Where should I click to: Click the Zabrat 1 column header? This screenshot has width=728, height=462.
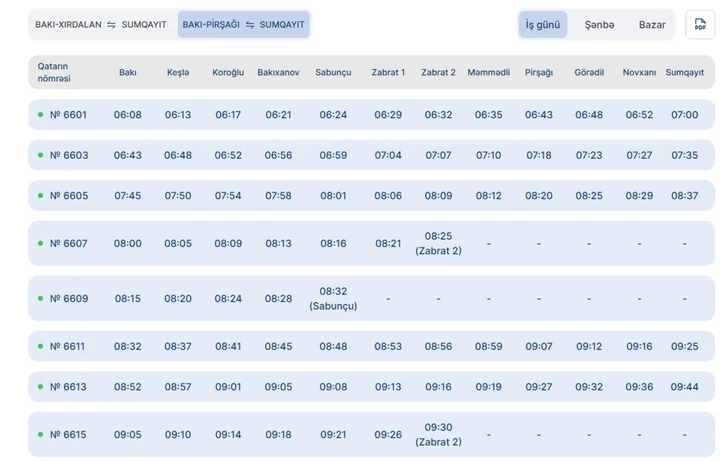pos(388,72)
